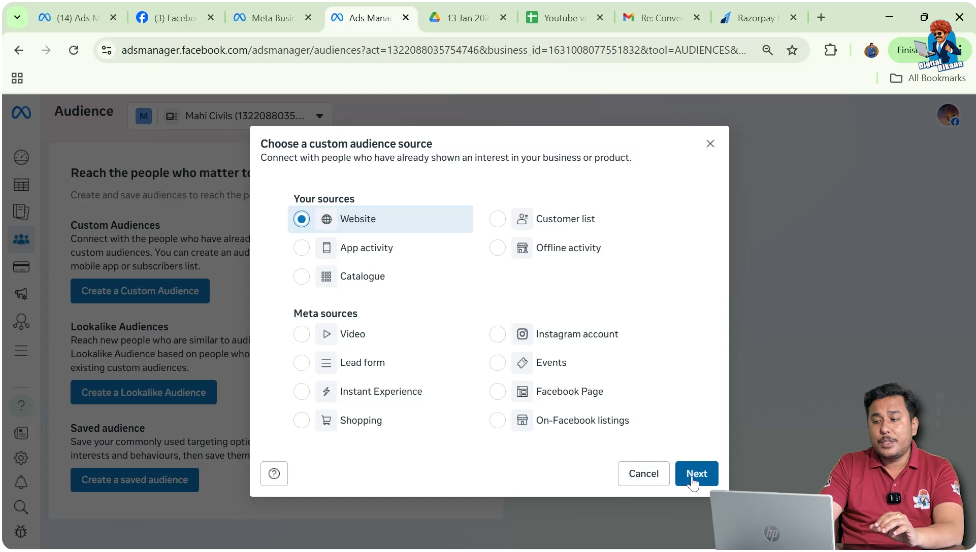Select the Shopping radio button
Image resolution: width=976 pixels, height=552 pixels.
click(301, 421)
